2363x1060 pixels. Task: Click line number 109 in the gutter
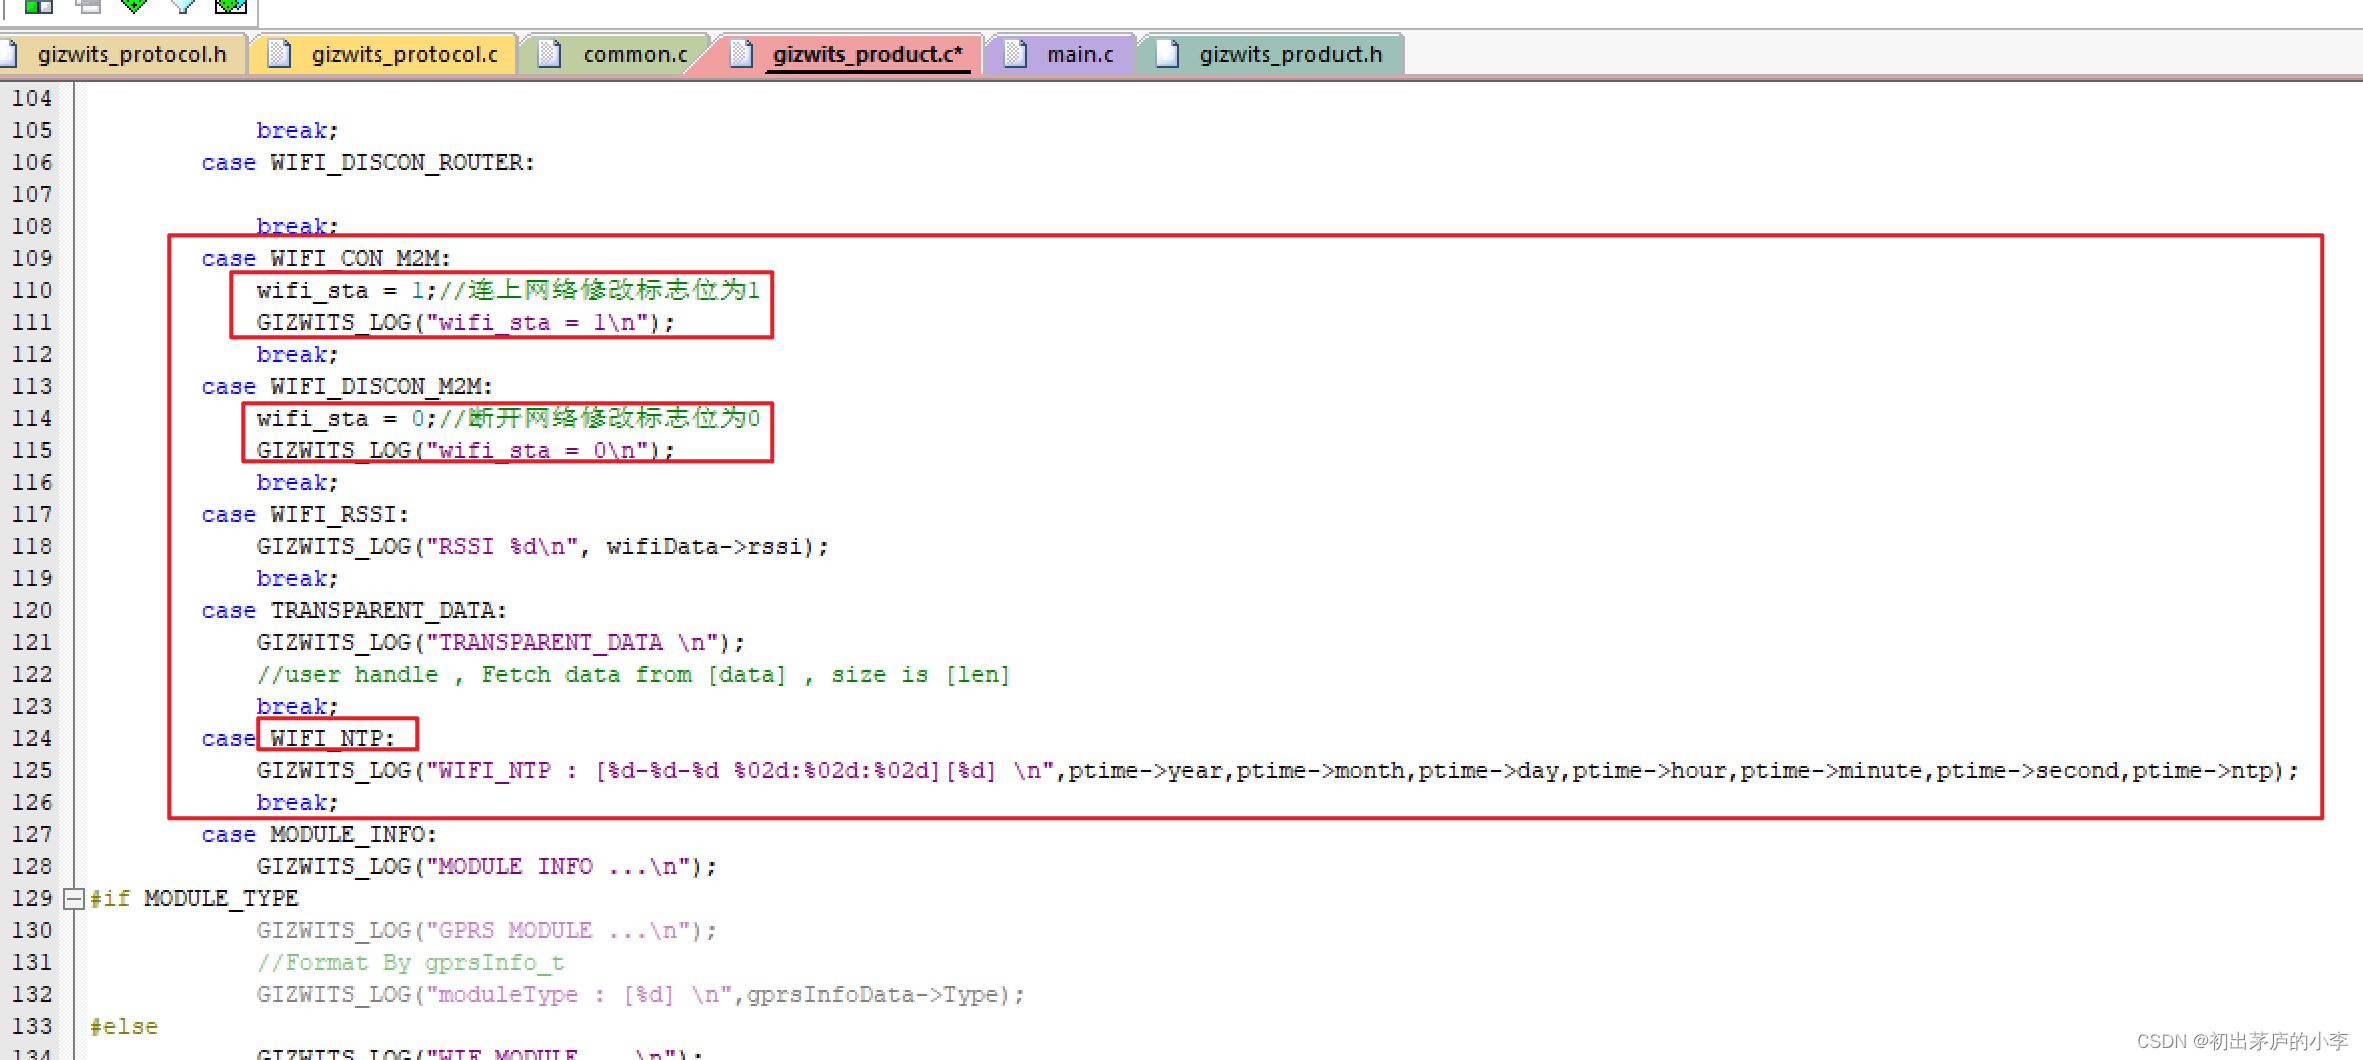click(32, 258)
